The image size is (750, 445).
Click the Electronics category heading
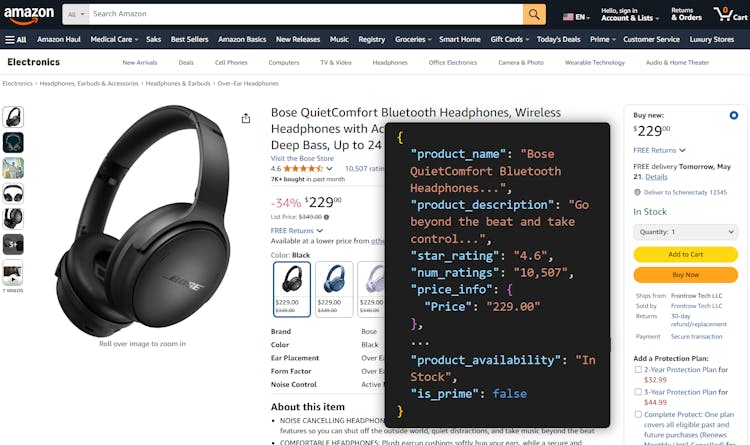pyautogui.click(x=33, y=62)
